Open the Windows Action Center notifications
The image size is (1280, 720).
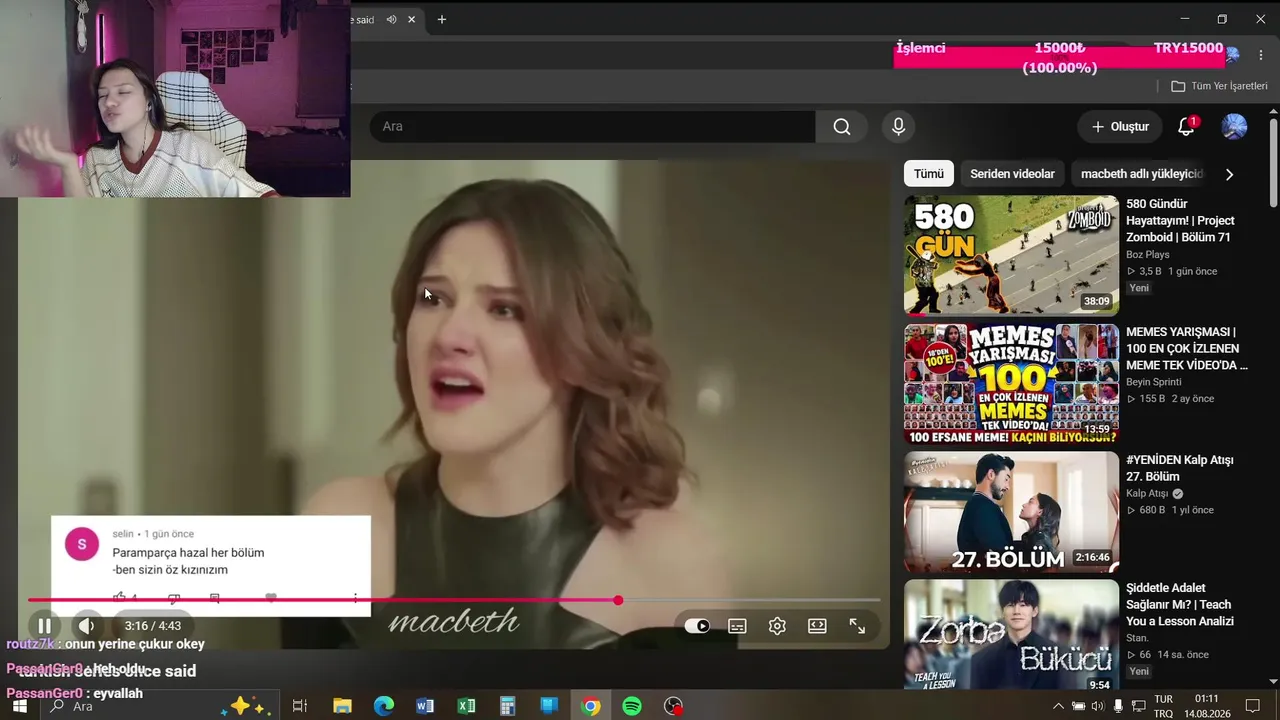(1253, 706)
